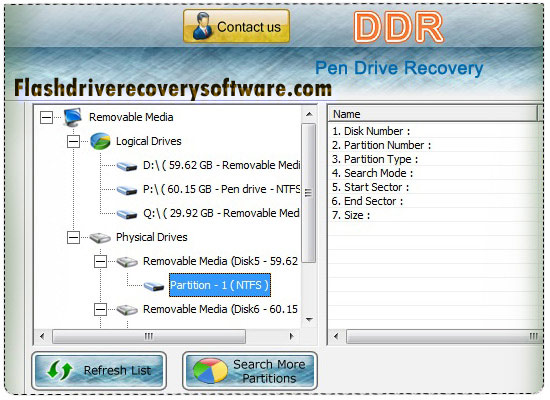The height and width of the screenshot is (400, 550).
Task: Click the tree's vertical scrollbar down arrow
Action: 309,320
